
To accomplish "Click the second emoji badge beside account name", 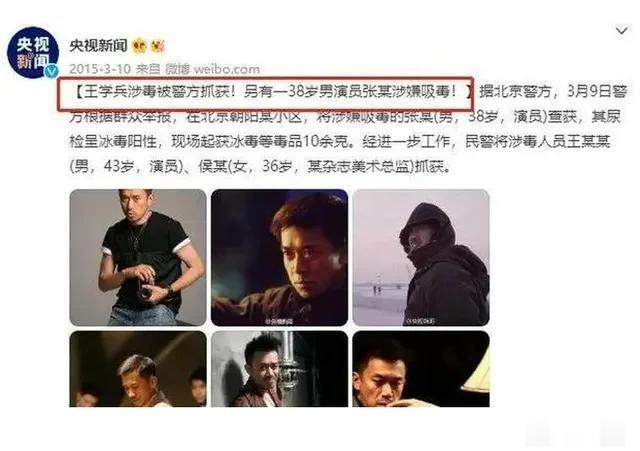I will (158, 46).
